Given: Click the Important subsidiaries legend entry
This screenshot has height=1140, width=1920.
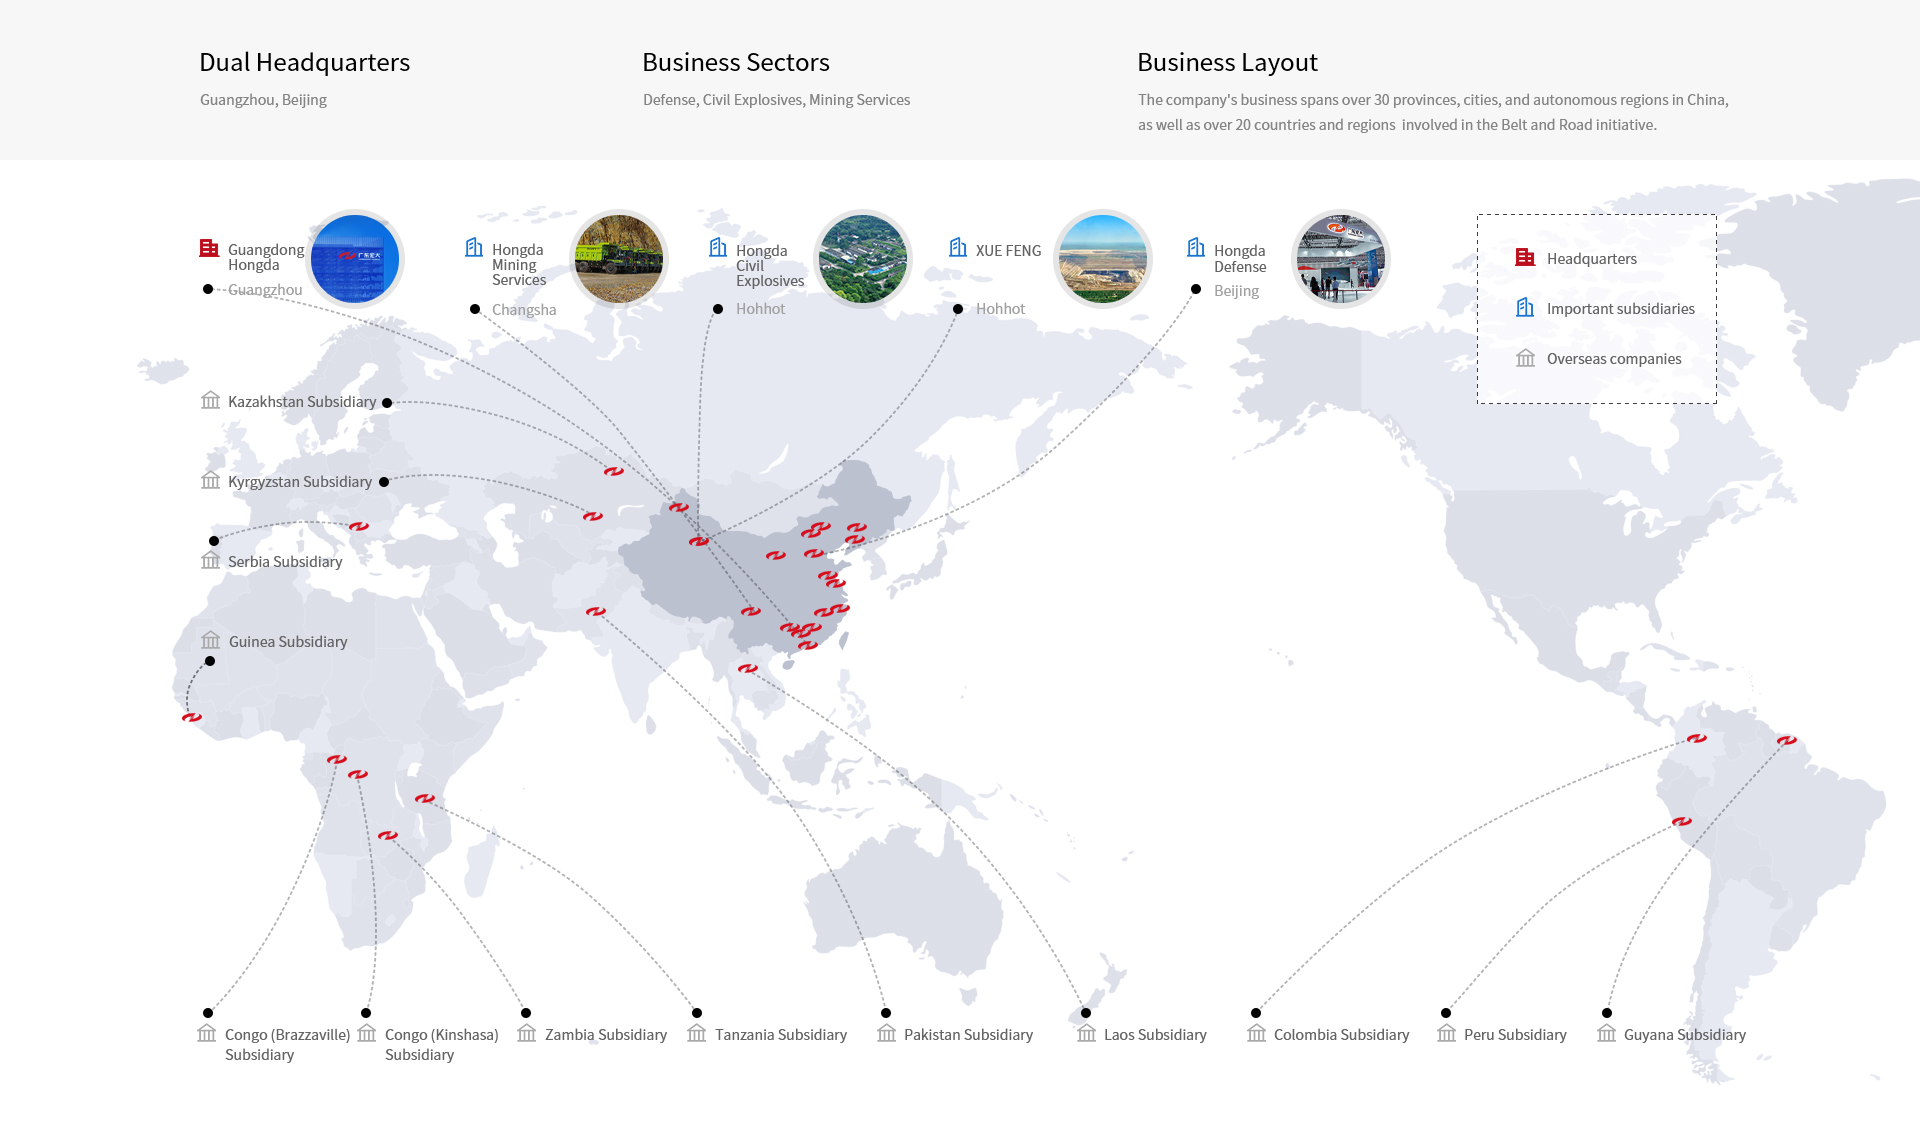Looking at the screenshot, I should [x=1620, y=309].
